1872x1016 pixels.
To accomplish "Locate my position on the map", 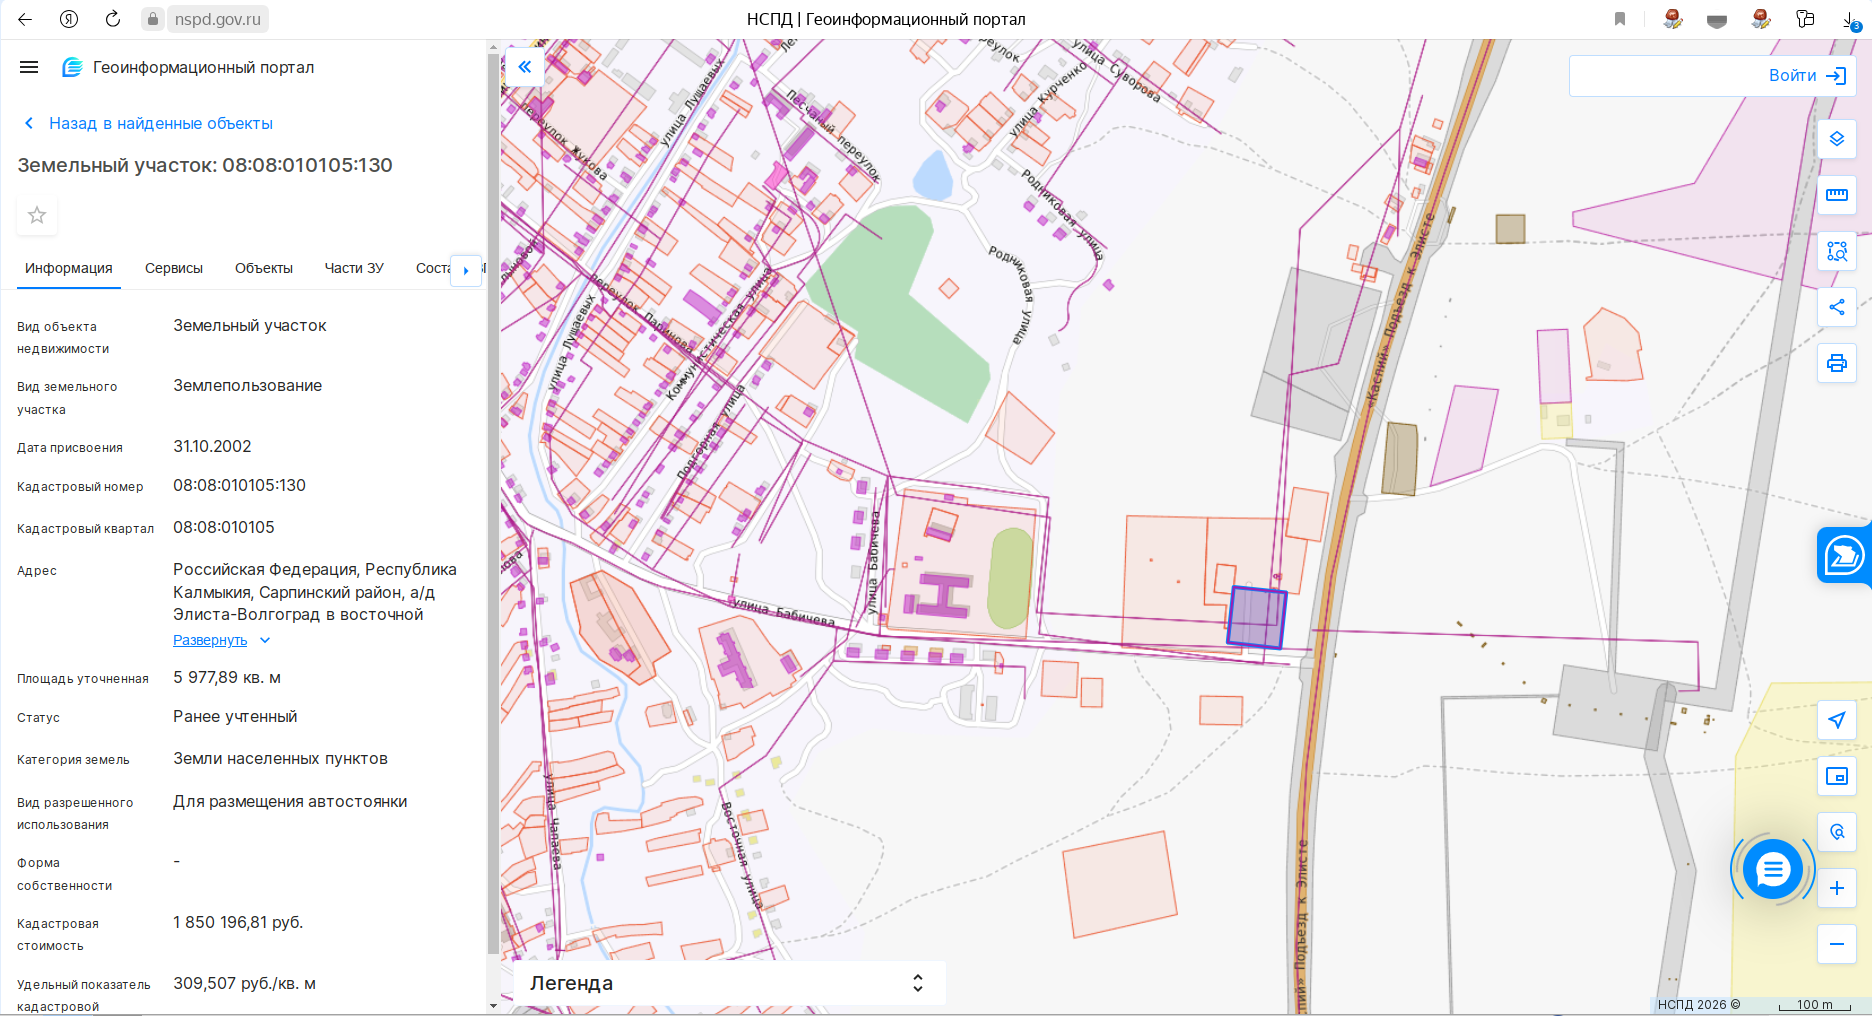I will [x=1837, y=720].
